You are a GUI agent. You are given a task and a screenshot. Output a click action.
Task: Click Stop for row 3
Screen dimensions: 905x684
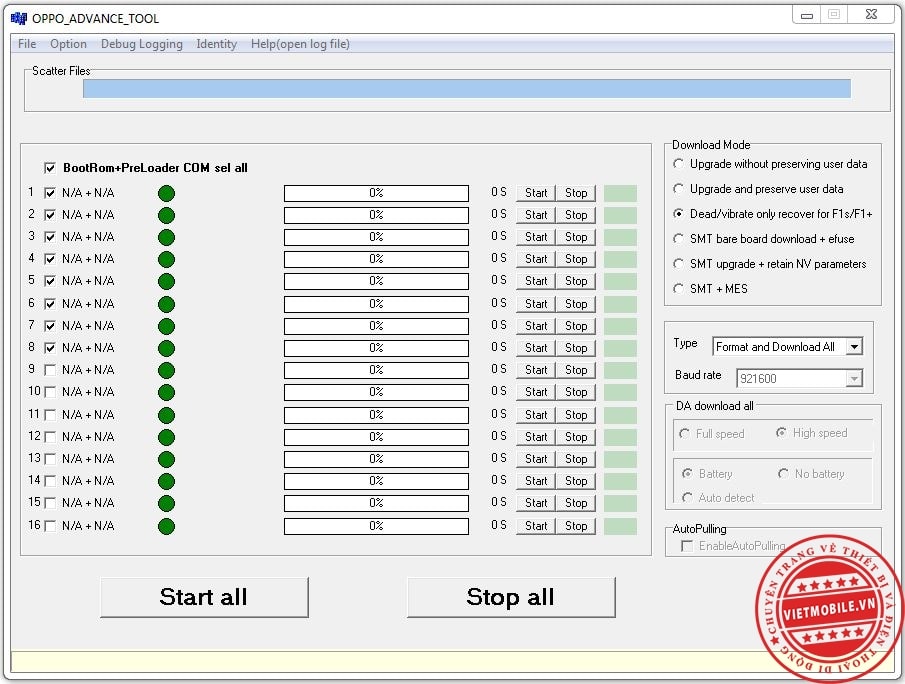[x=576, y=237]
